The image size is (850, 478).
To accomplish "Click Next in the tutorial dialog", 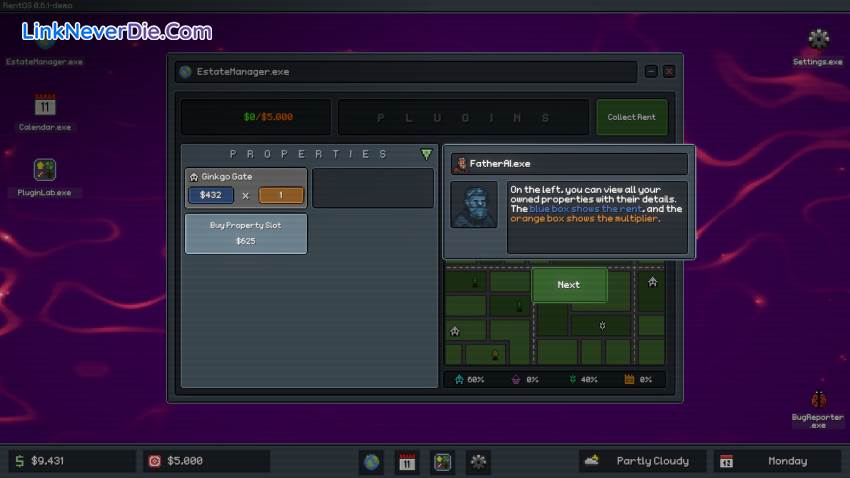I will [568, 285].
